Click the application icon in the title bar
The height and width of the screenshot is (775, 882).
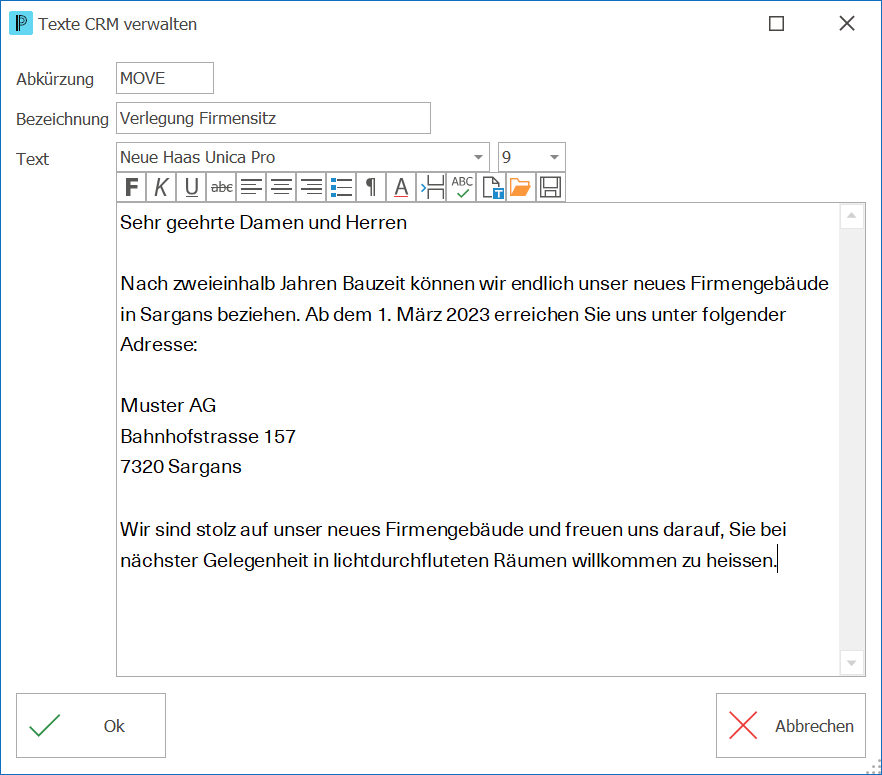pyautogui.click(x=21, y=24)
